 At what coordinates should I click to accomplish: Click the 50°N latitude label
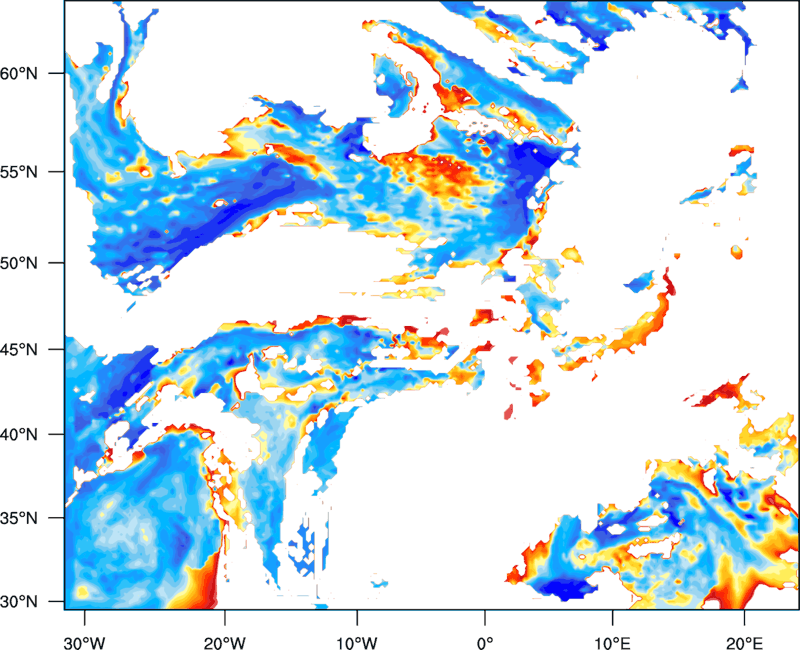tap(19, 263)
